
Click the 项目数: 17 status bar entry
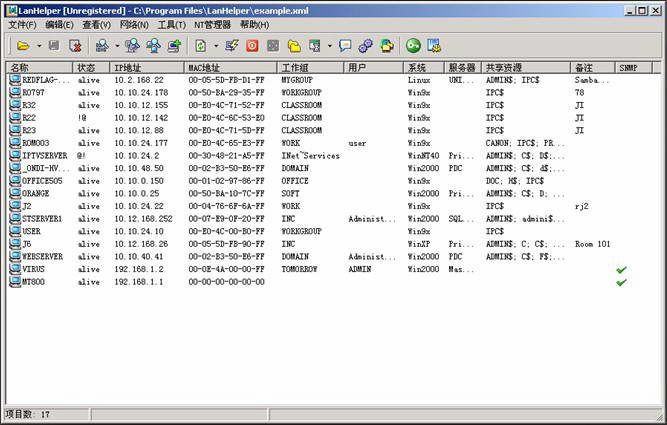point(28,414)
